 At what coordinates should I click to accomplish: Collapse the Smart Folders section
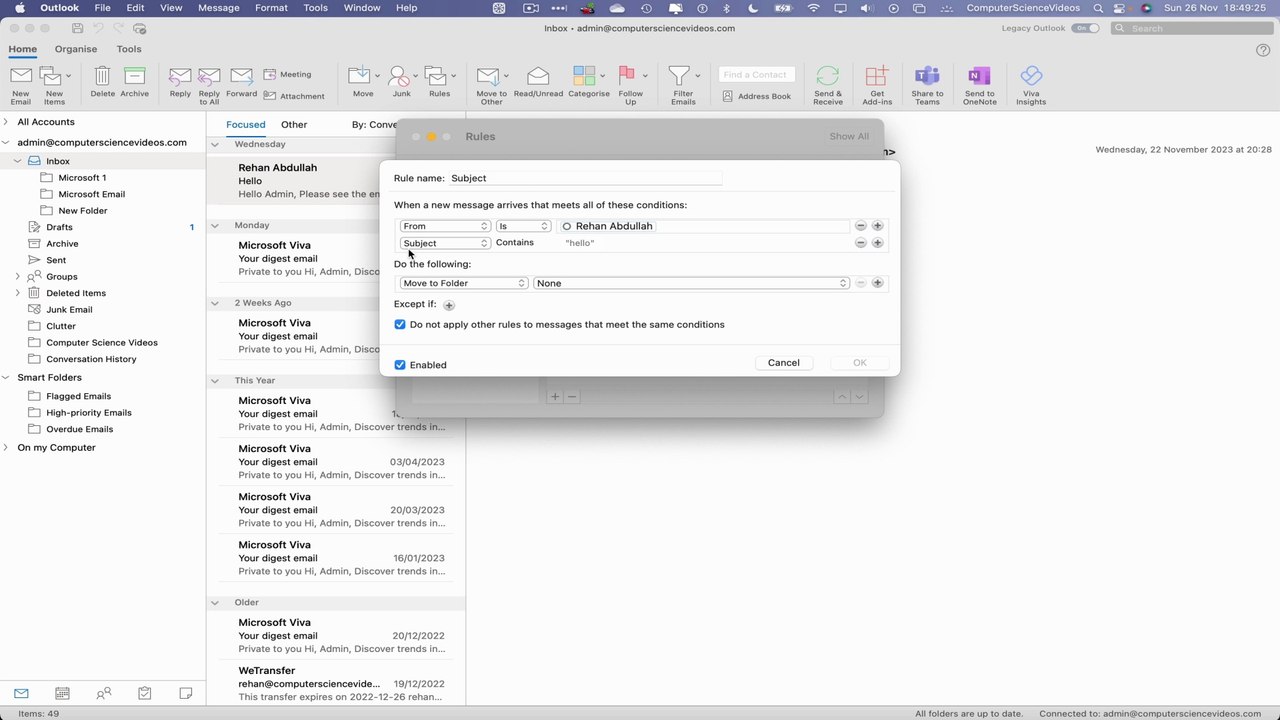tap(6, 378)
